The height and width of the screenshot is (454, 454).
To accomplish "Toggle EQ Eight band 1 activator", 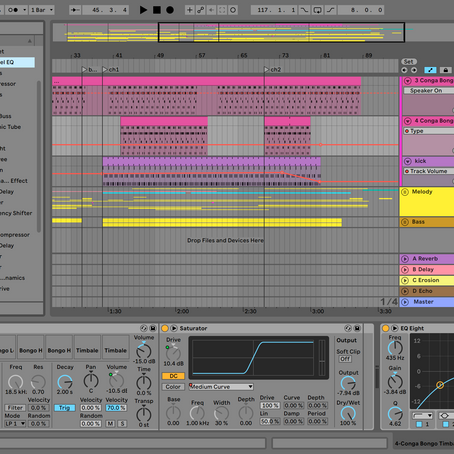I will [419, 424].
